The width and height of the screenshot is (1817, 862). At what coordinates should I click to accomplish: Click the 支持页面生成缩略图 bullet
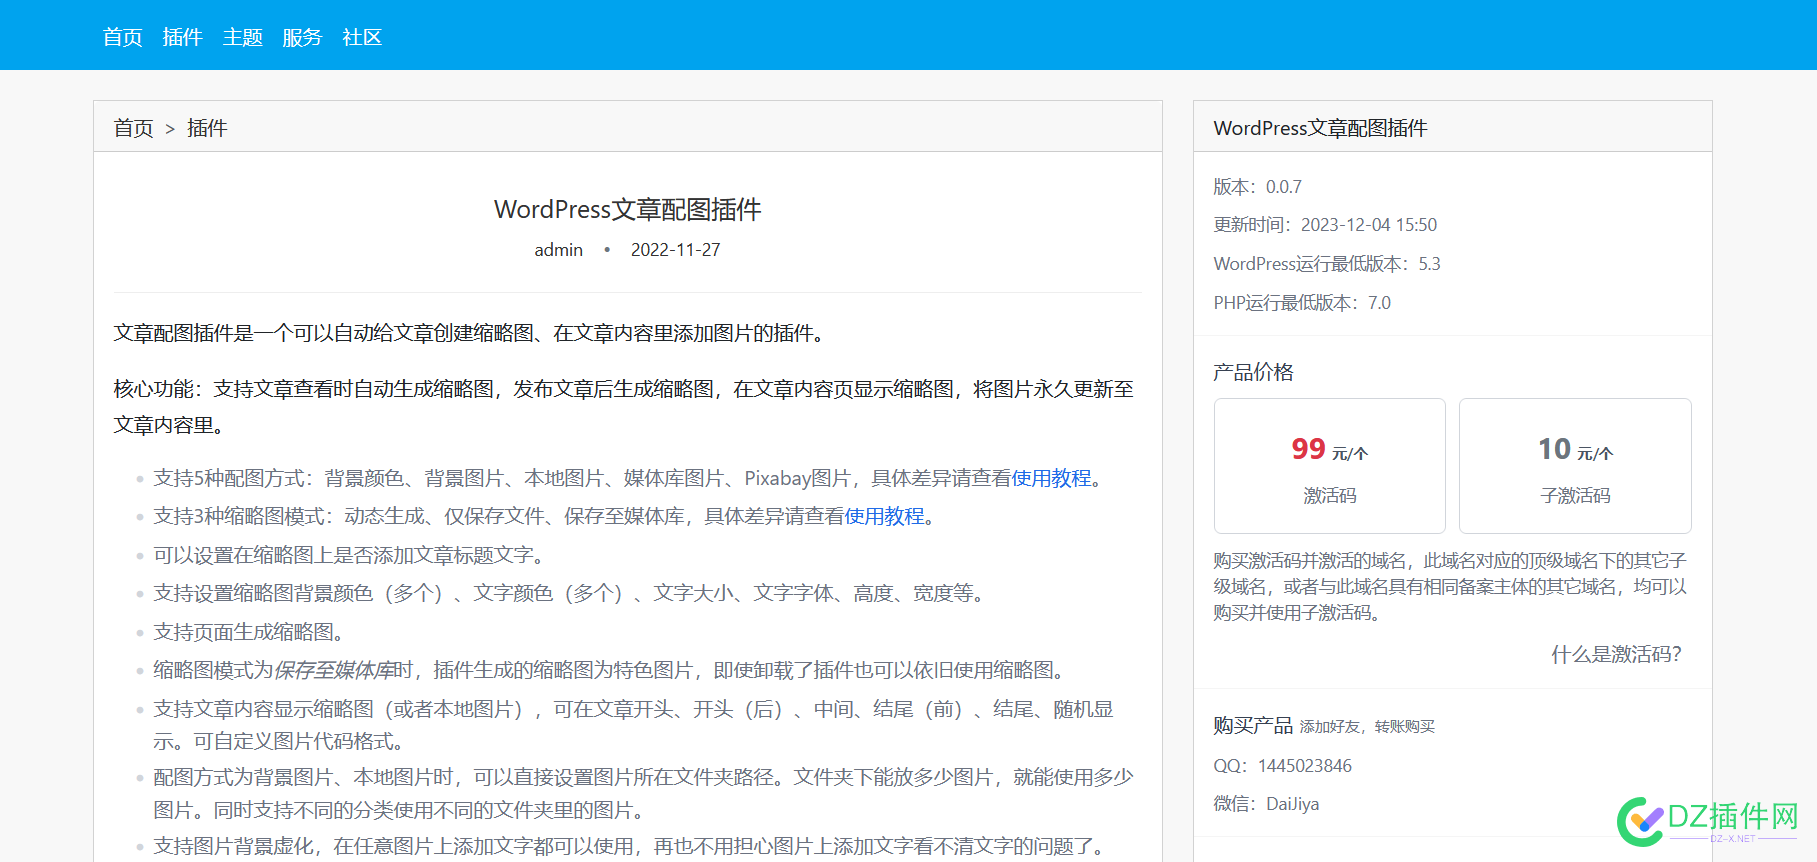pyautogui.click(x=251, y=632)
